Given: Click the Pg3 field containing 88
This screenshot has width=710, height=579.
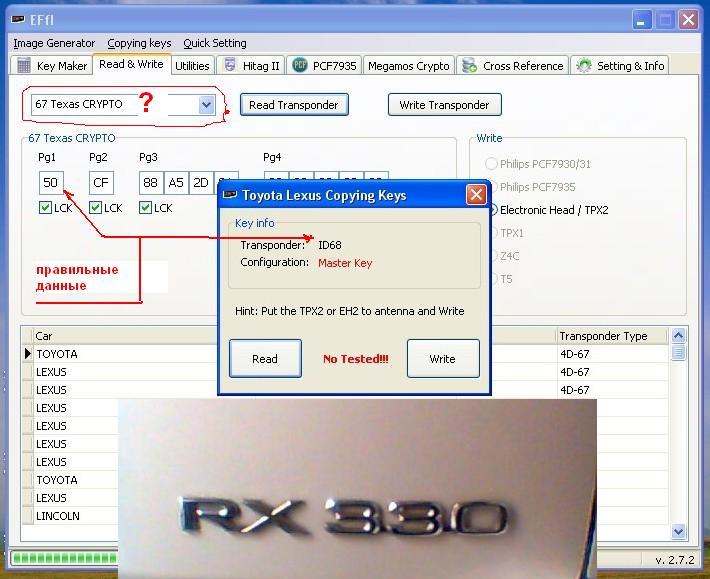Looking at the screenshot, I should tap(150, 182).
